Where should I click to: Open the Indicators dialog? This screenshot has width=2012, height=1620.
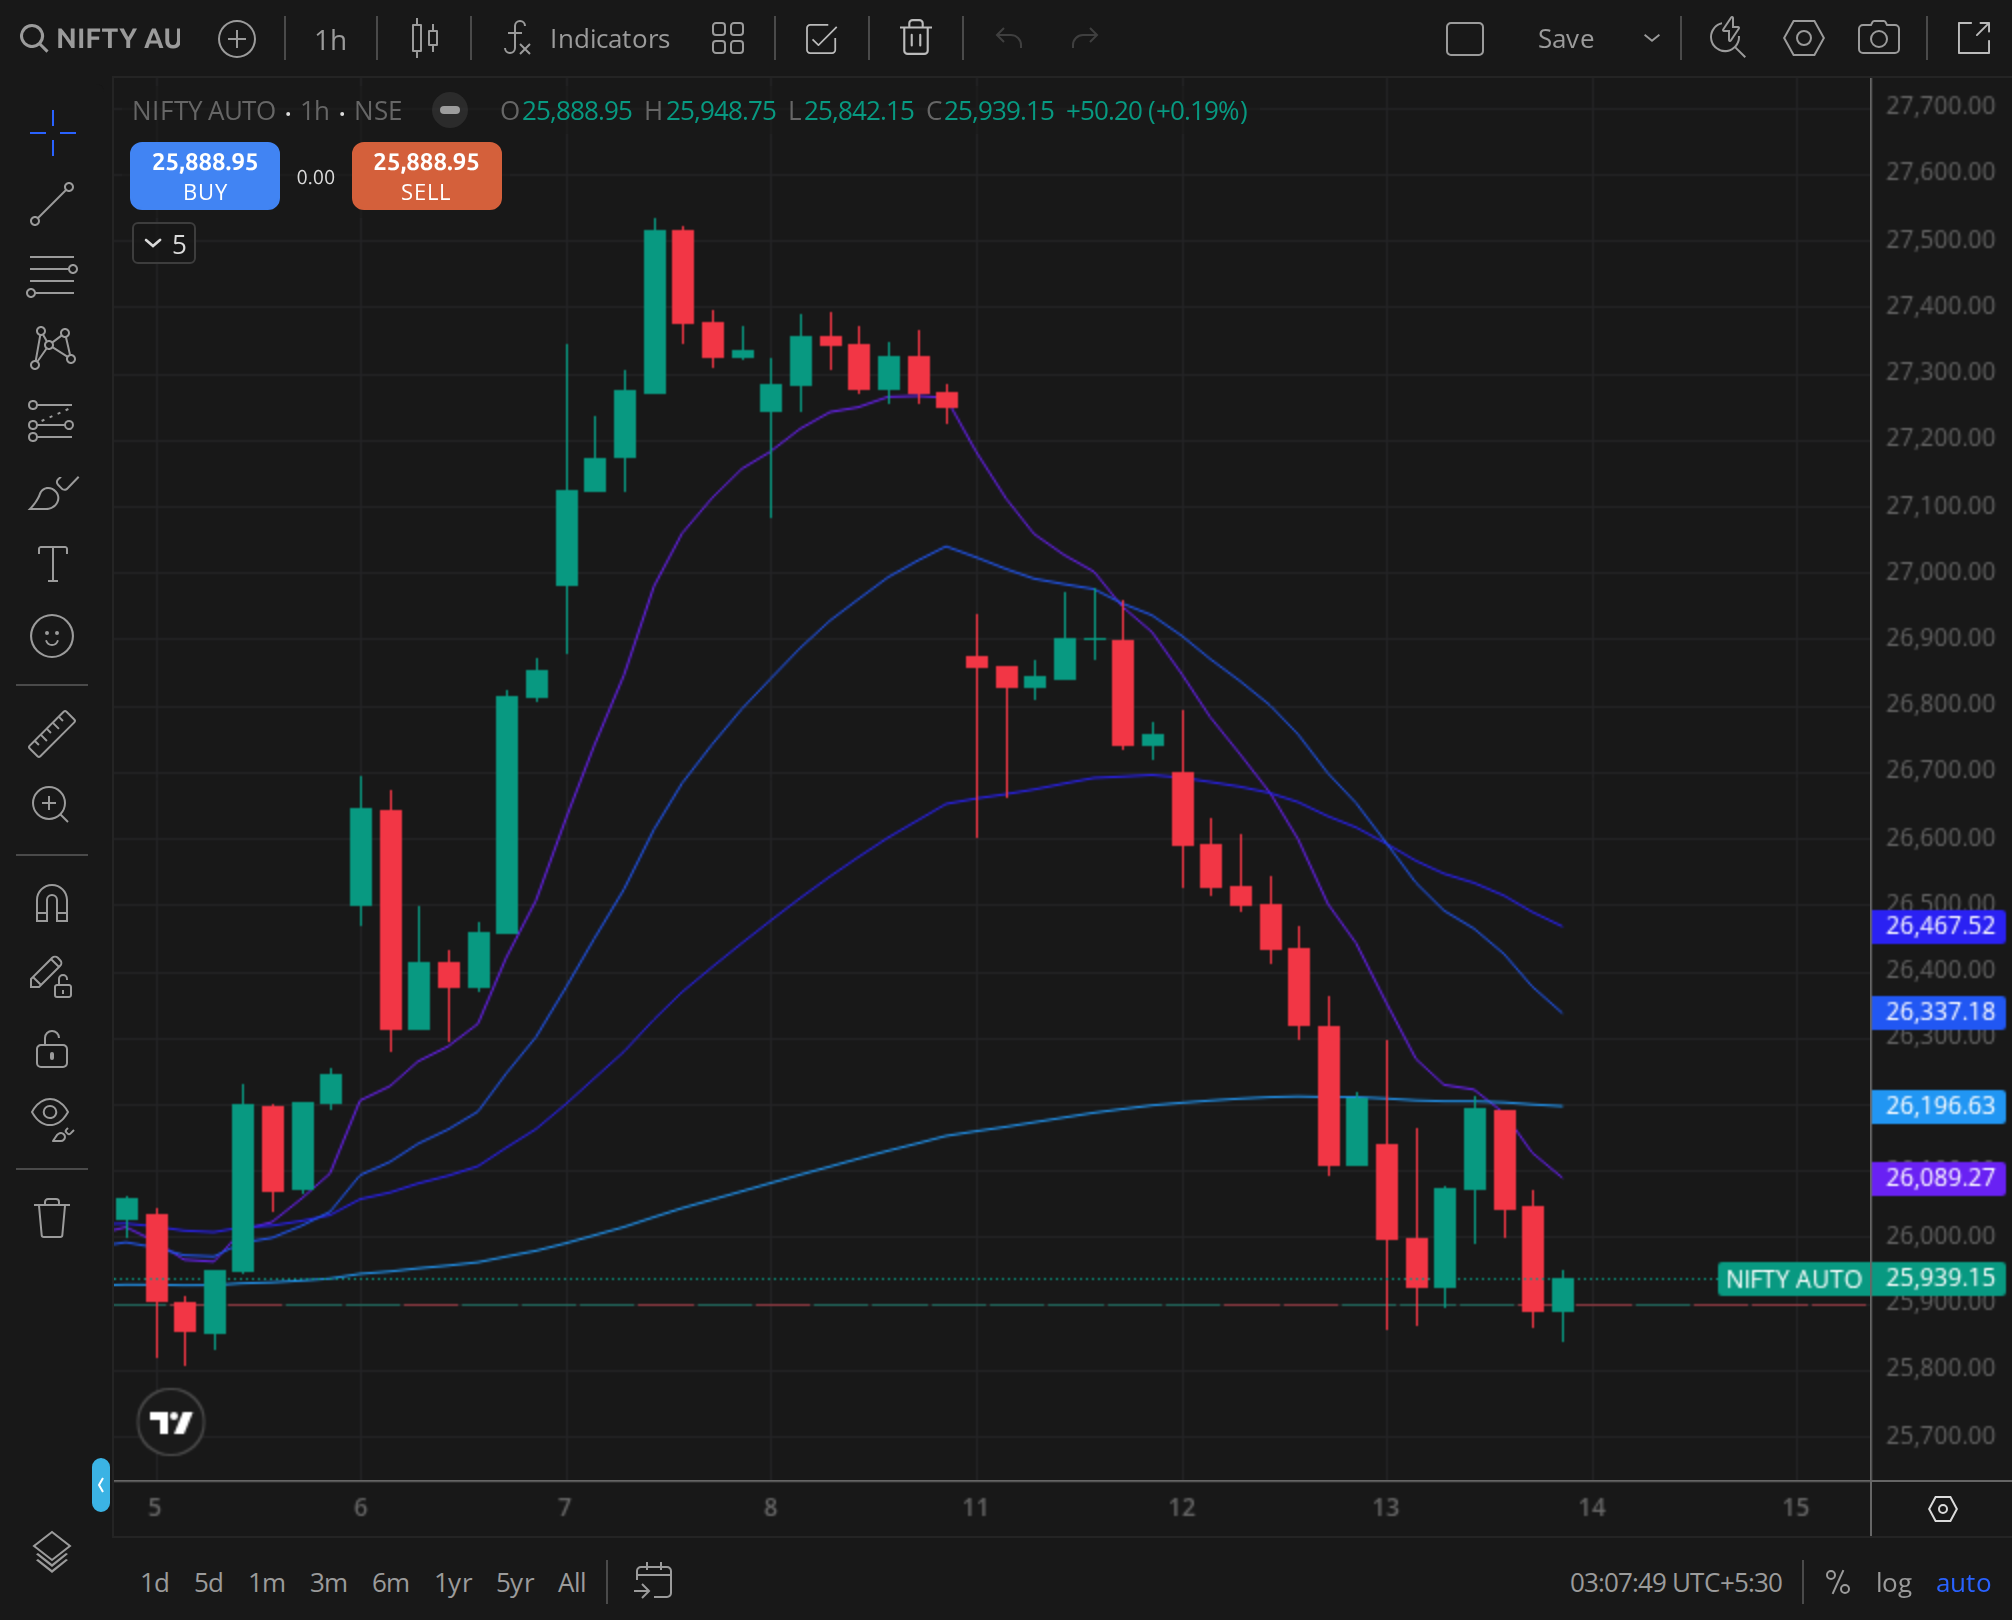coord(587,39)
